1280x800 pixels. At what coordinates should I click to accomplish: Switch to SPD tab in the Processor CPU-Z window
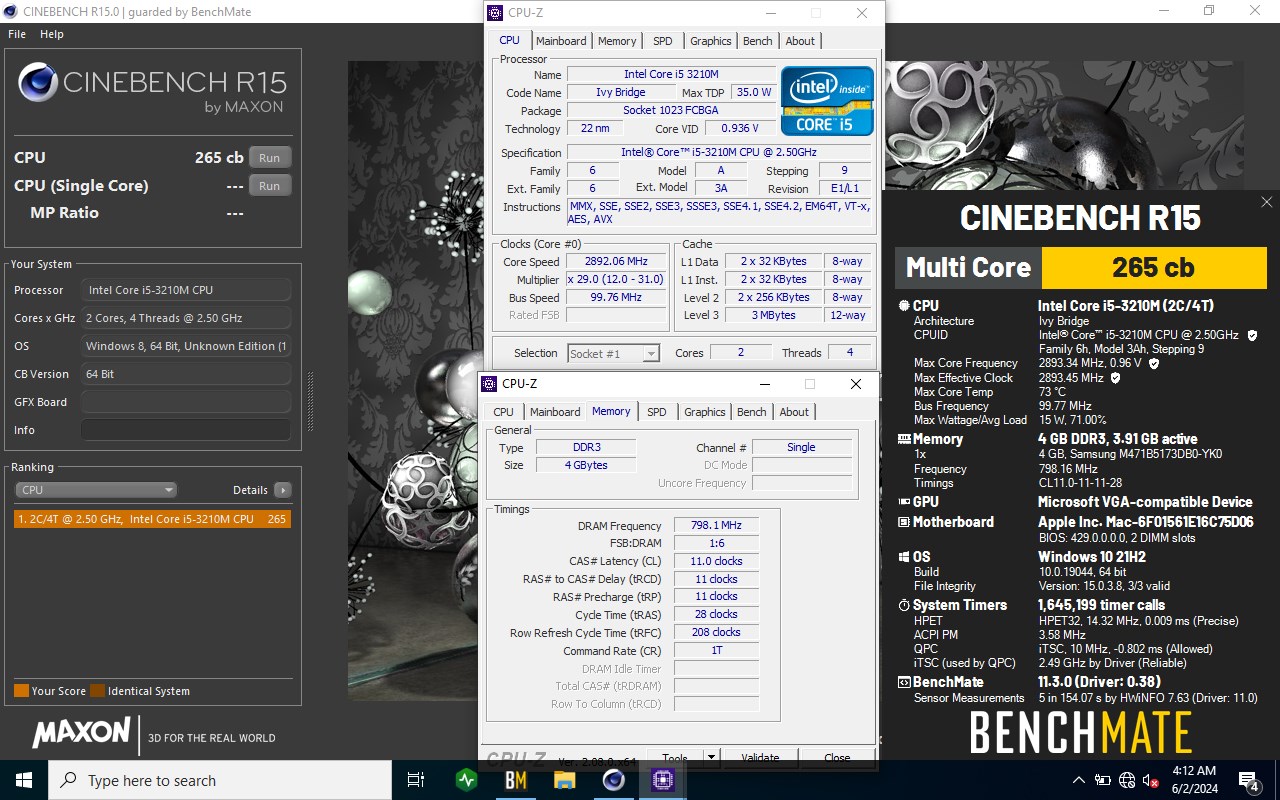coord(663,41)
